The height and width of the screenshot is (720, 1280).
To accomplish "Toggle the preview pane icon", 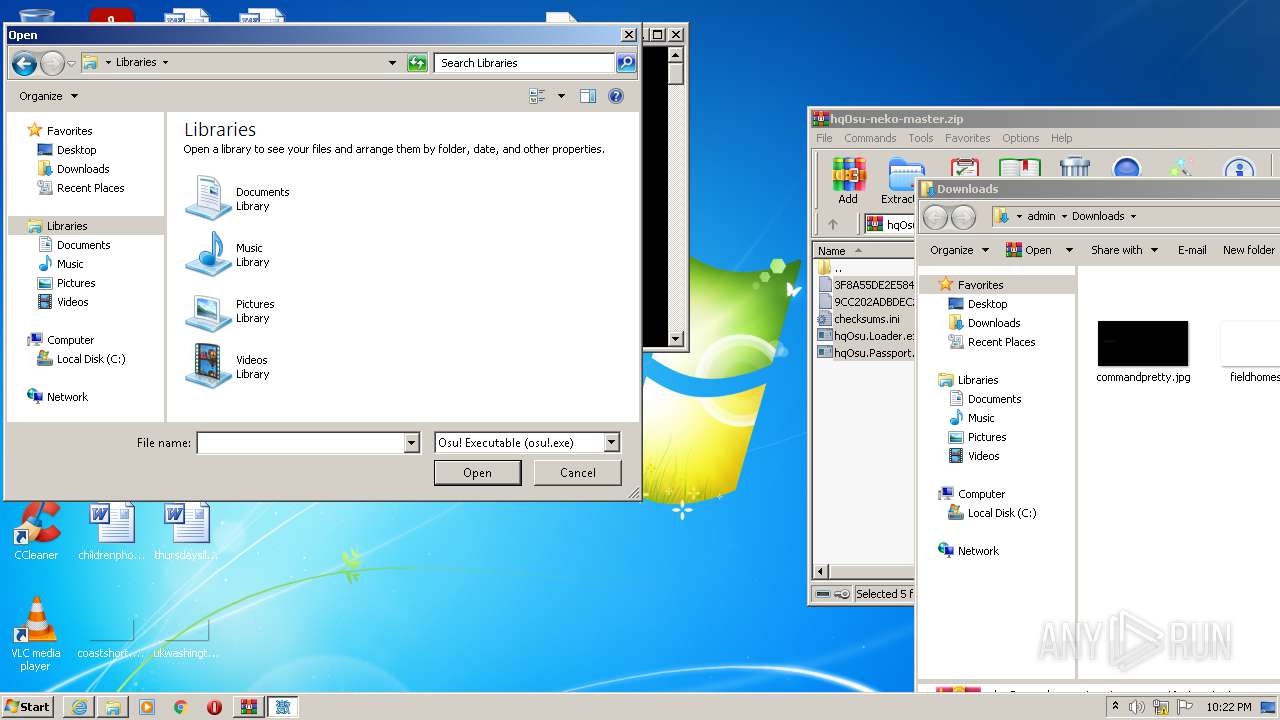I will (588, 96).
